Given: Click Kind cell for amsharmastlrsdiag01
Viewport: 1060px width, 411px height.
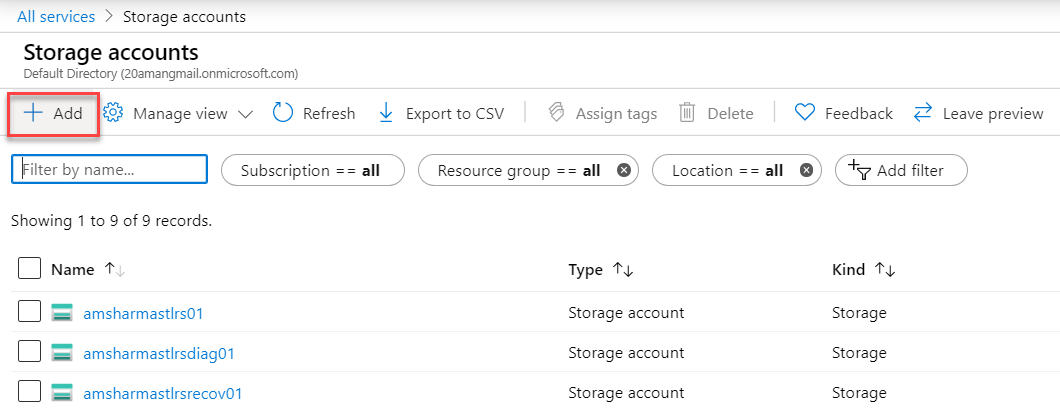Looking at the screenshot, I should point(859,353).
